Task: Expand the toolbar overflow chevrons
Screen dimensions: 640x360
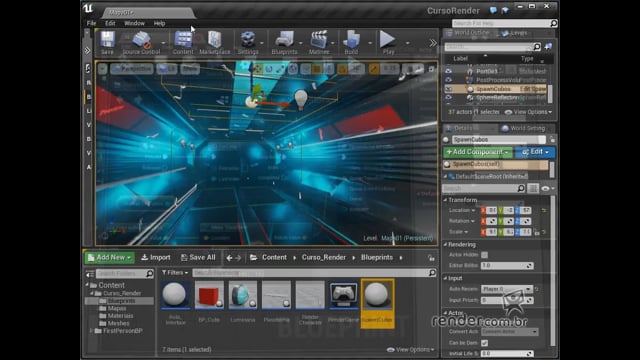Action: tap(433, 42)
